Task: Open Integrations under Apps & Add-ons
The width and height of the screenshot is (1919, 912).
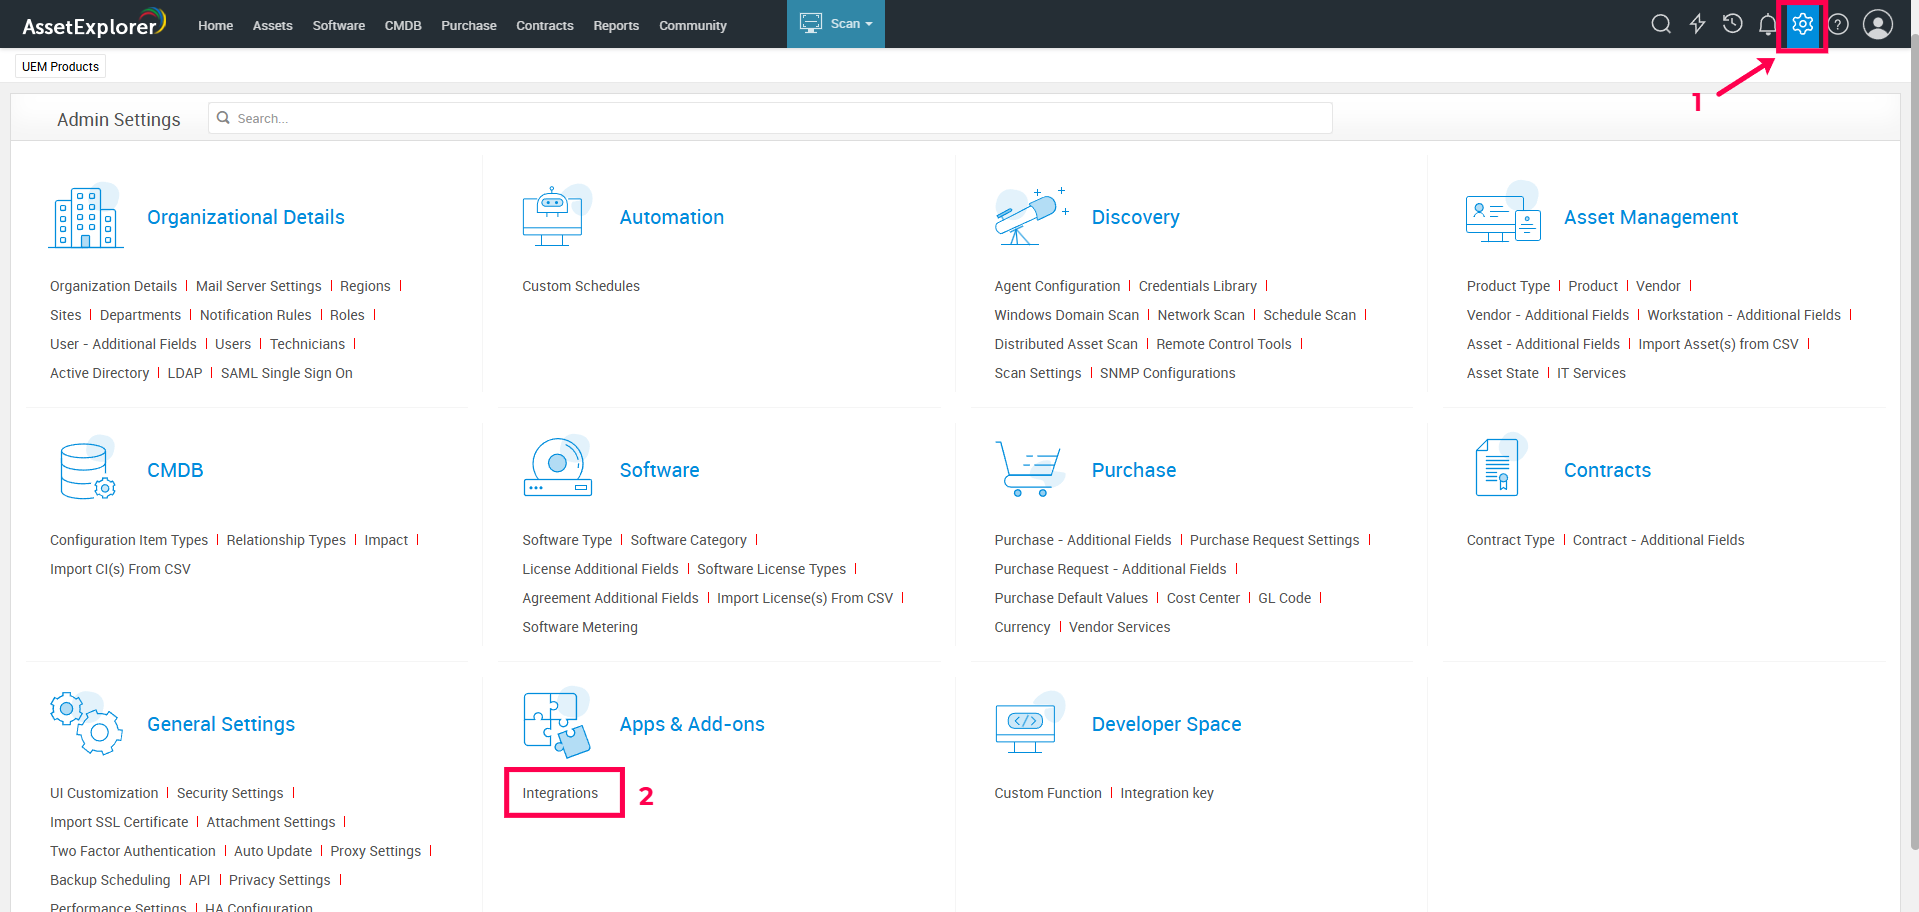Action: (560, 793)
